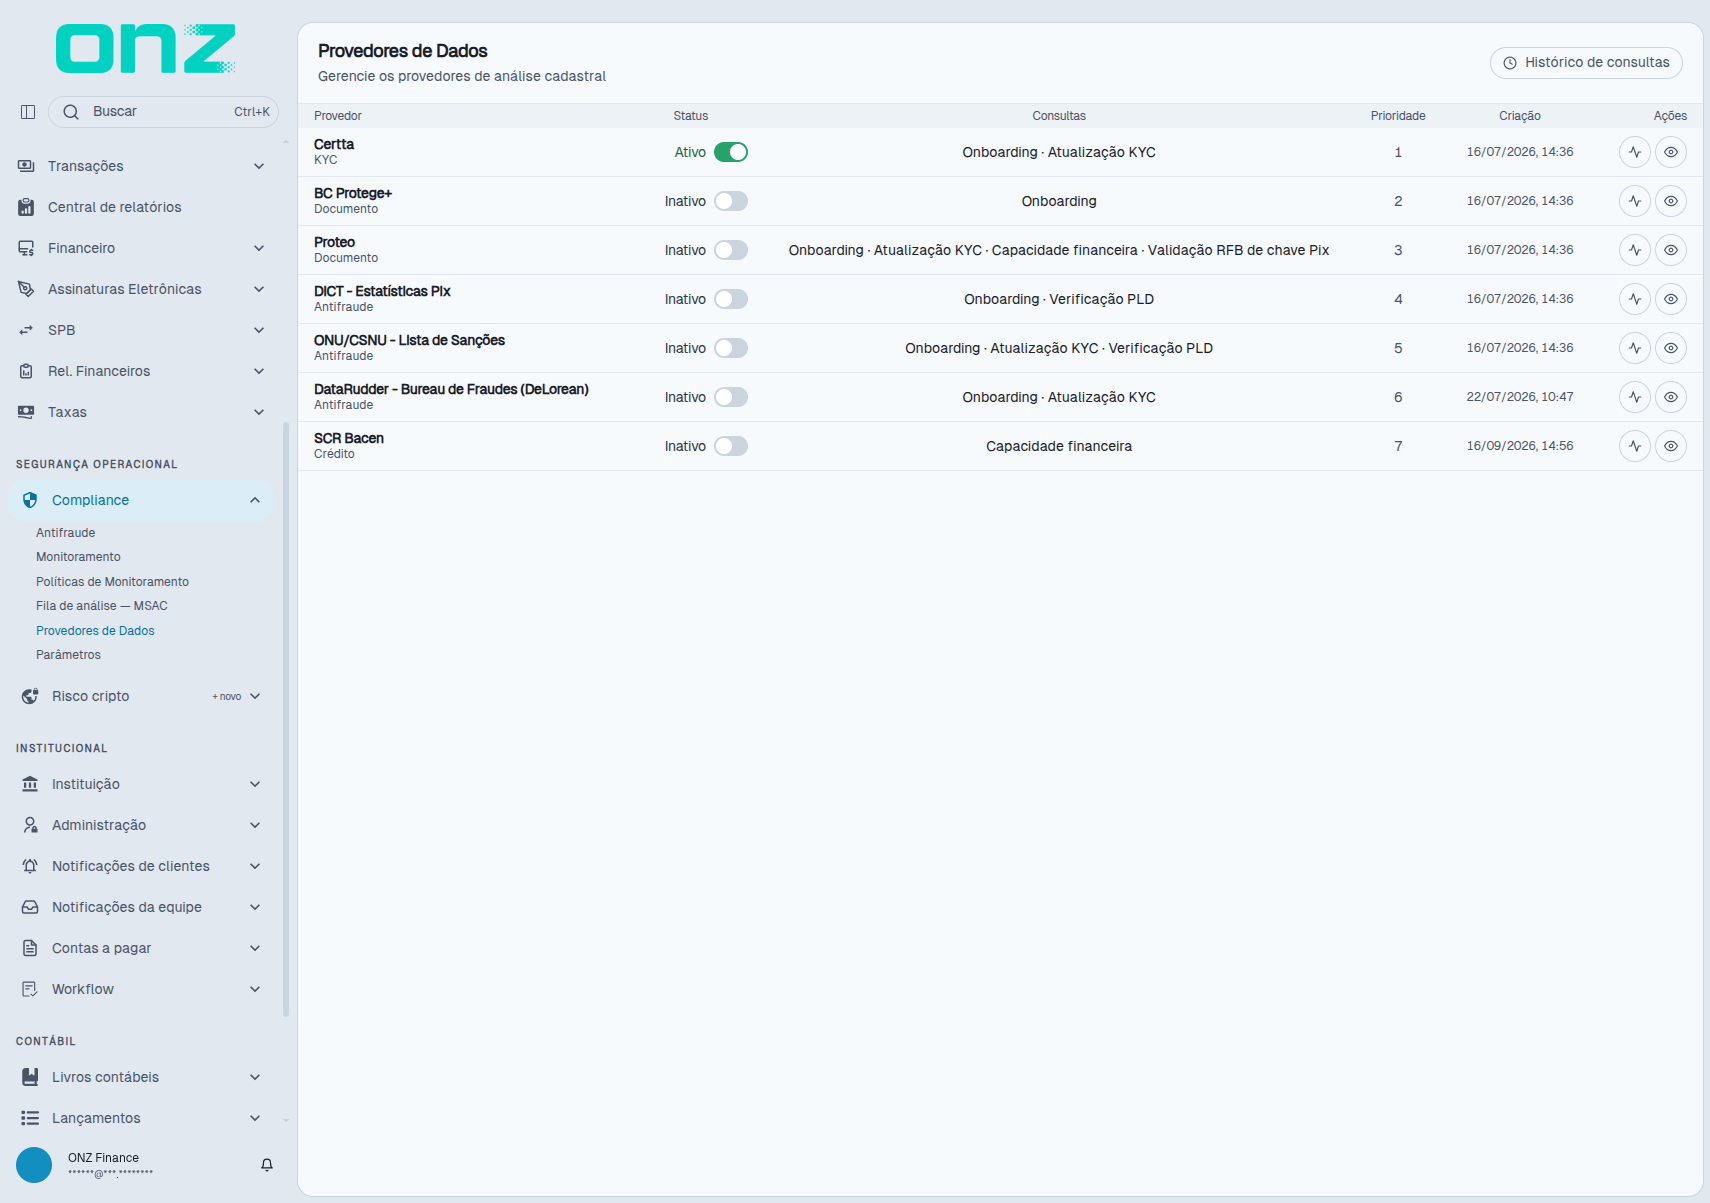The image size is (1710, 1203).
Task: Open activity pulse icon for DICT row
Action: coord(1635,299)
